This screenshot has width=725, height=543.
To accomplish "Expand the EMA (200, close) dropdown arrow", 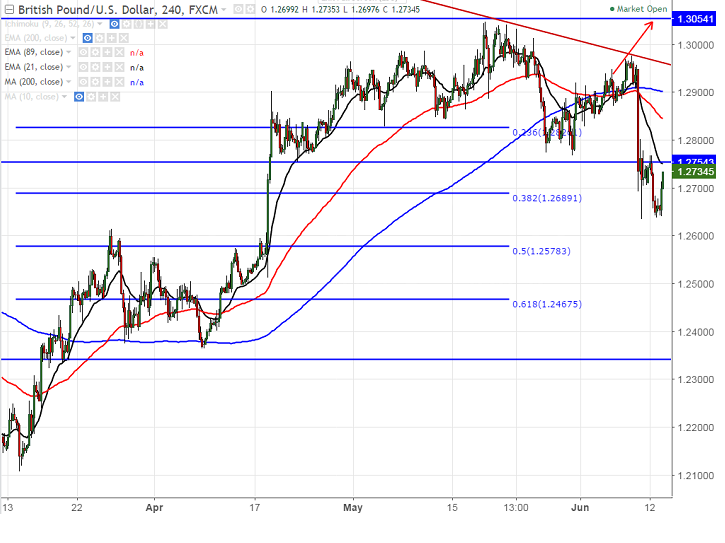I will point(73,38).
